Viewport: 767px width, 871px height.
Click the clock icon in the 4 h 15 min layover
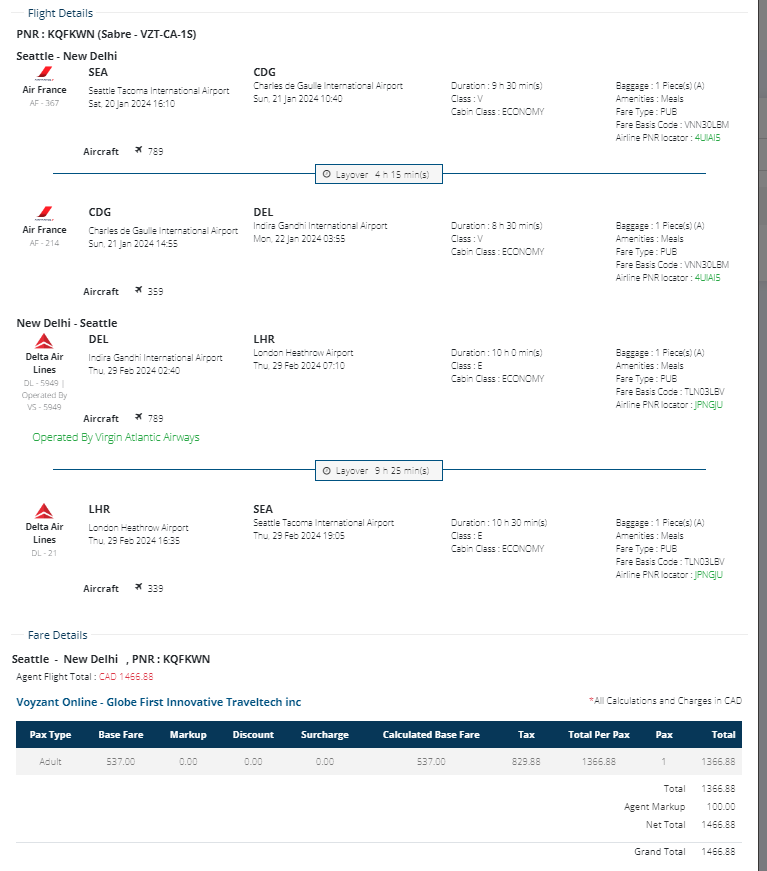click(x=326, y=174)
